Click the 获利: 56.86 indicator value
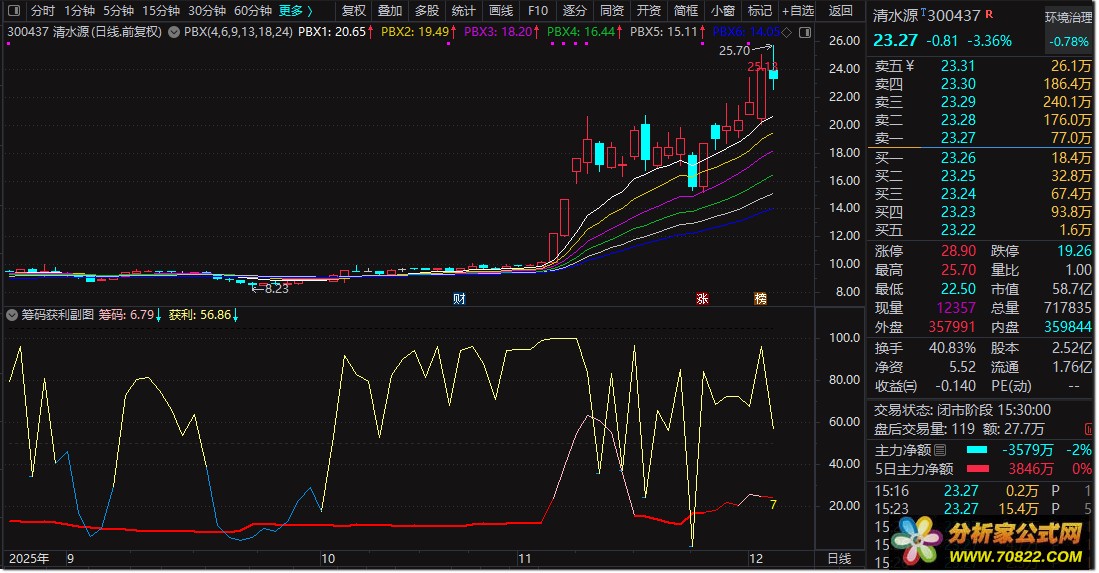Image resolution: width=1099 pixels, height=573 pixels. (x=200, y=315)
